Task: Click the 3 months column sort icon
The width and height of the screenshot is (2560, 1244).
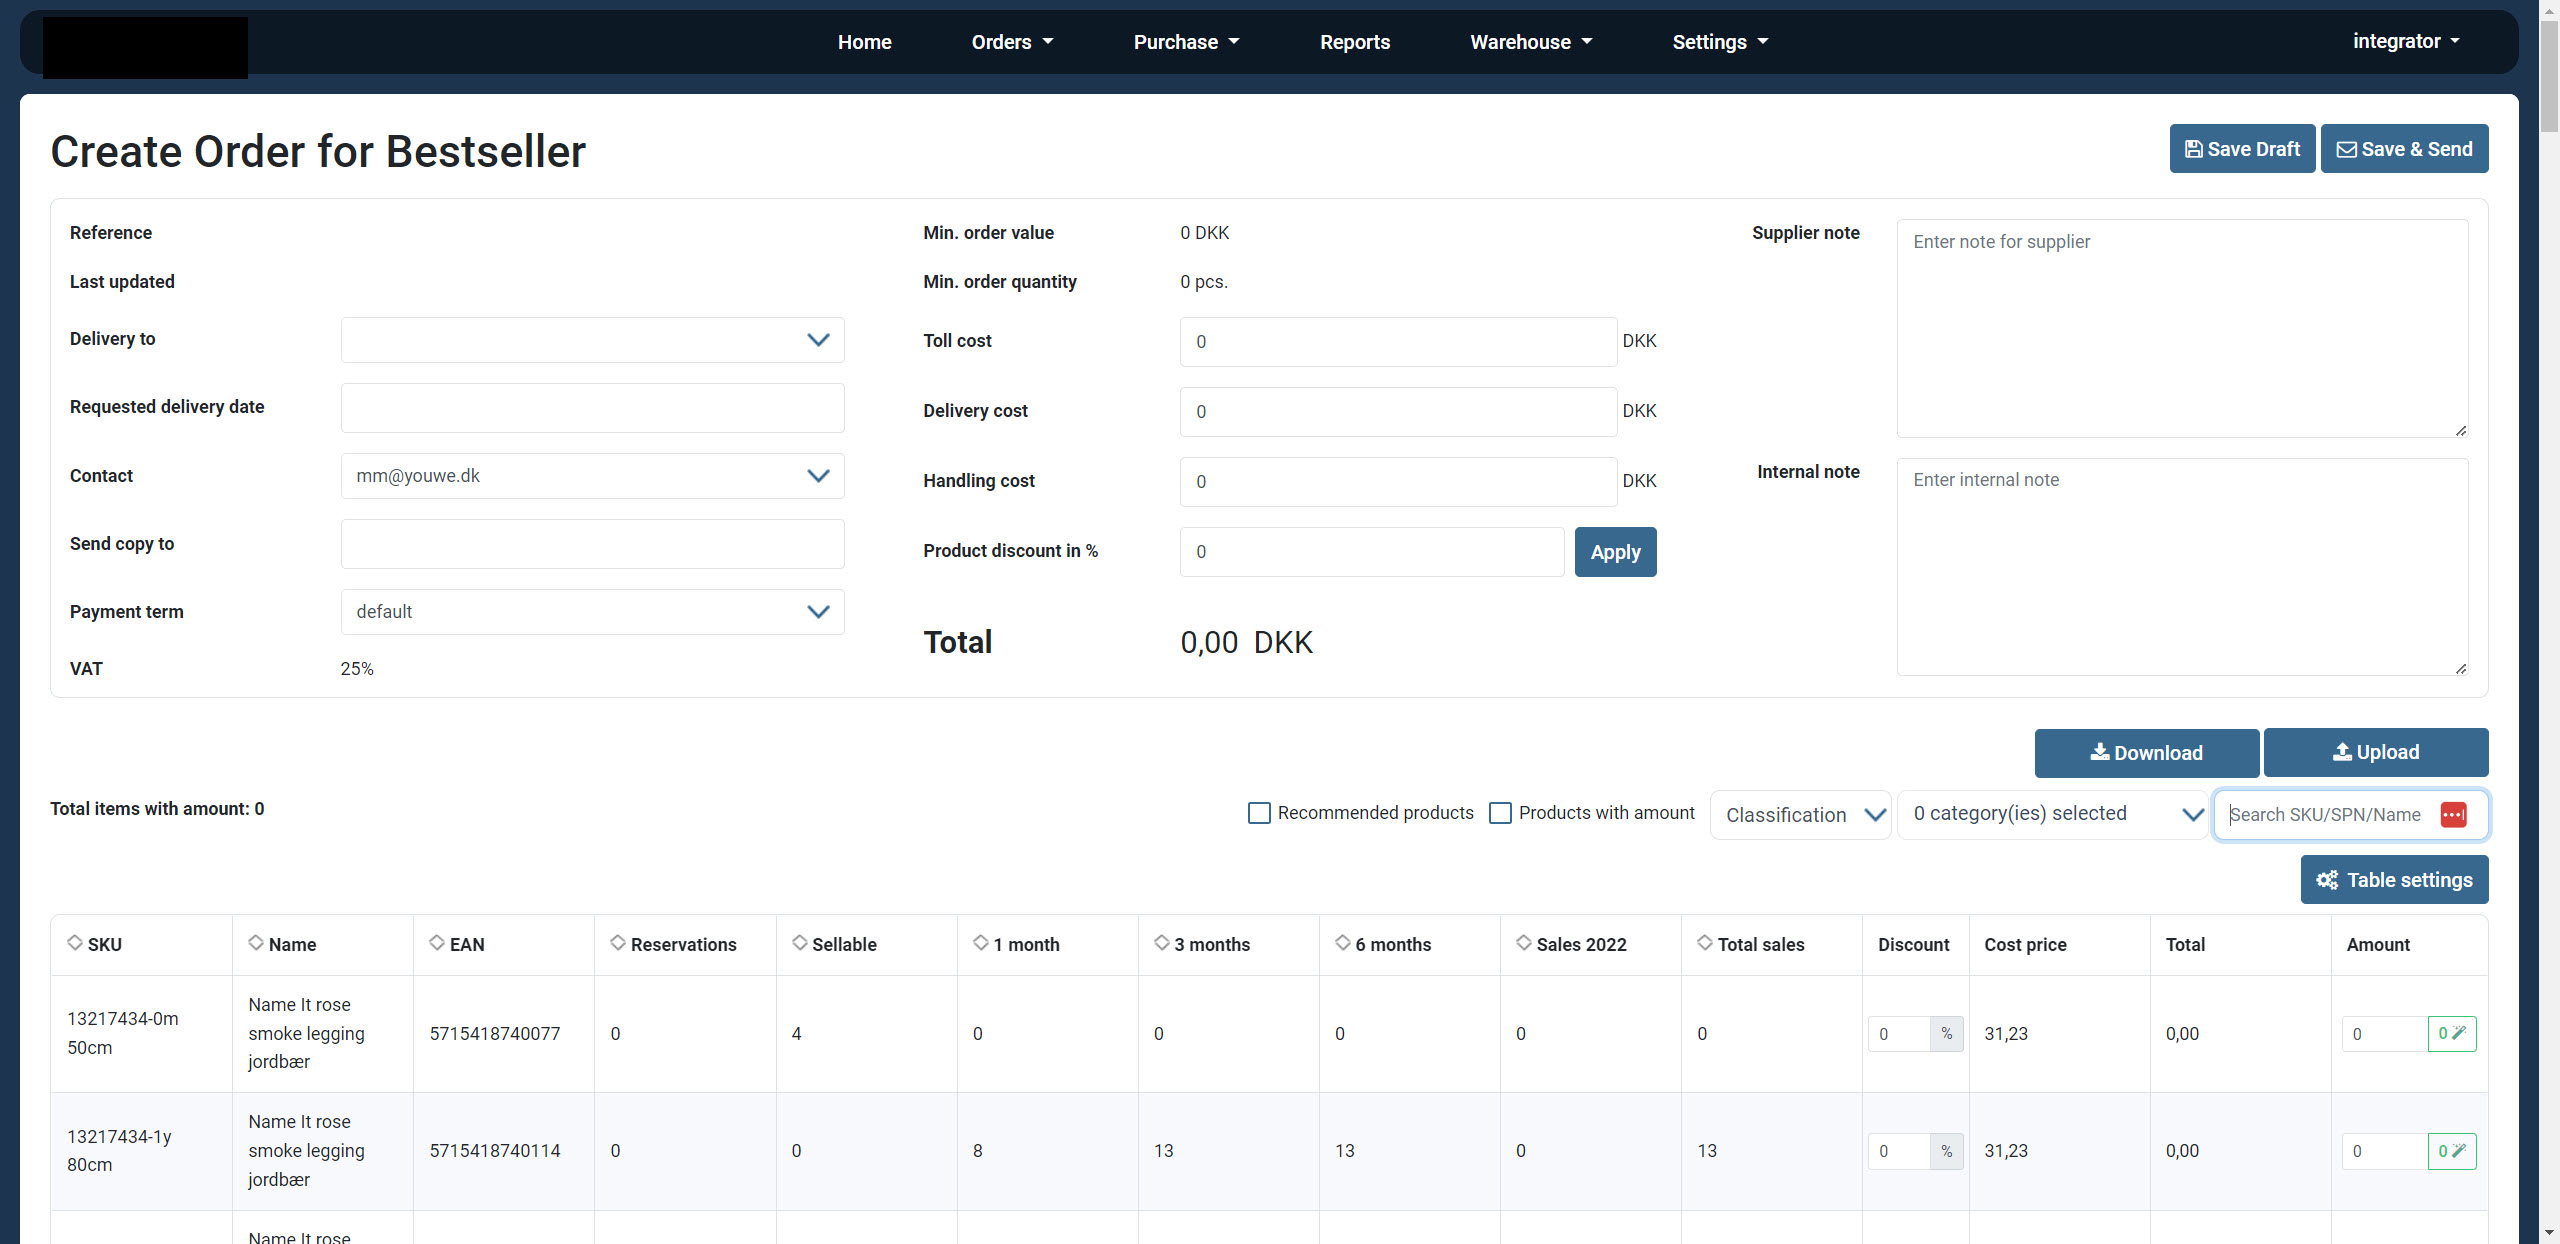Action: pos(1161,943)
